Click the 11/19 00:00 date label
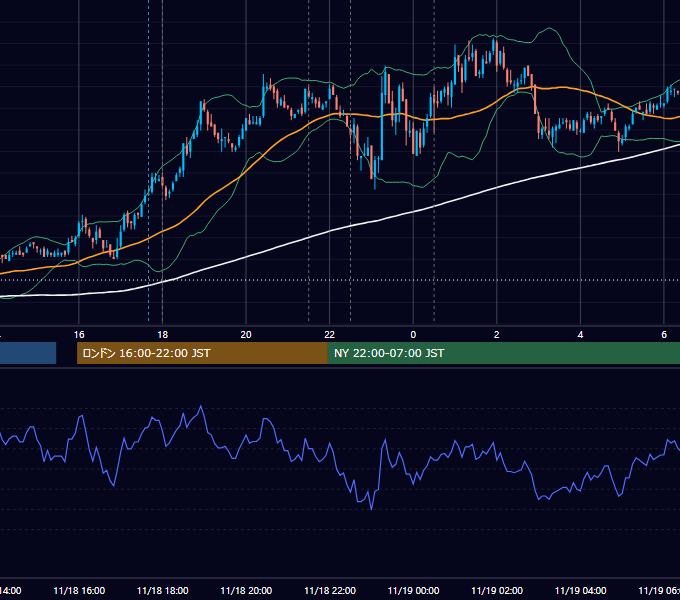Image resolution: width=680 pixels, height=600 pixels. [x=413, y=591]
